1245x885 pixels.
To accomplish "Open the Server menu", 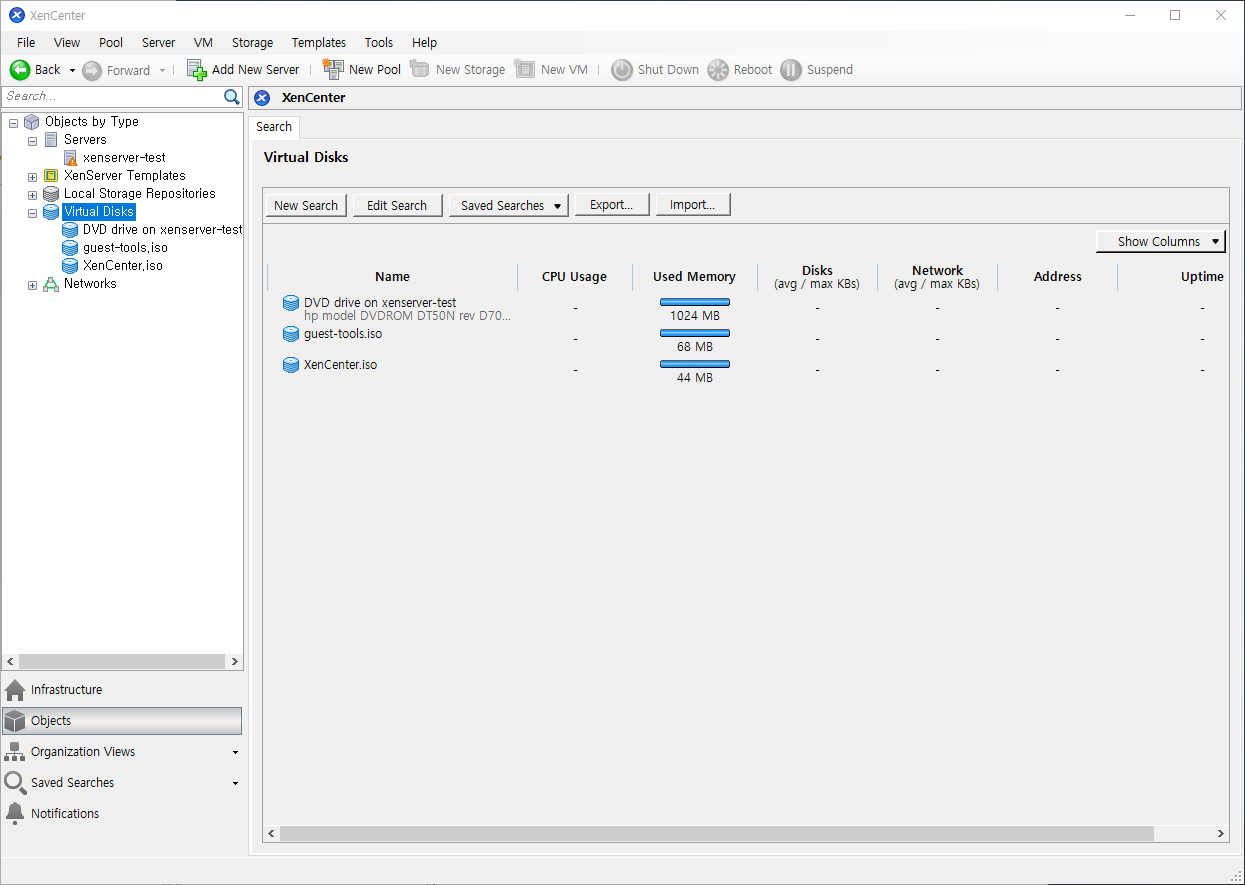I will [158, 43].
